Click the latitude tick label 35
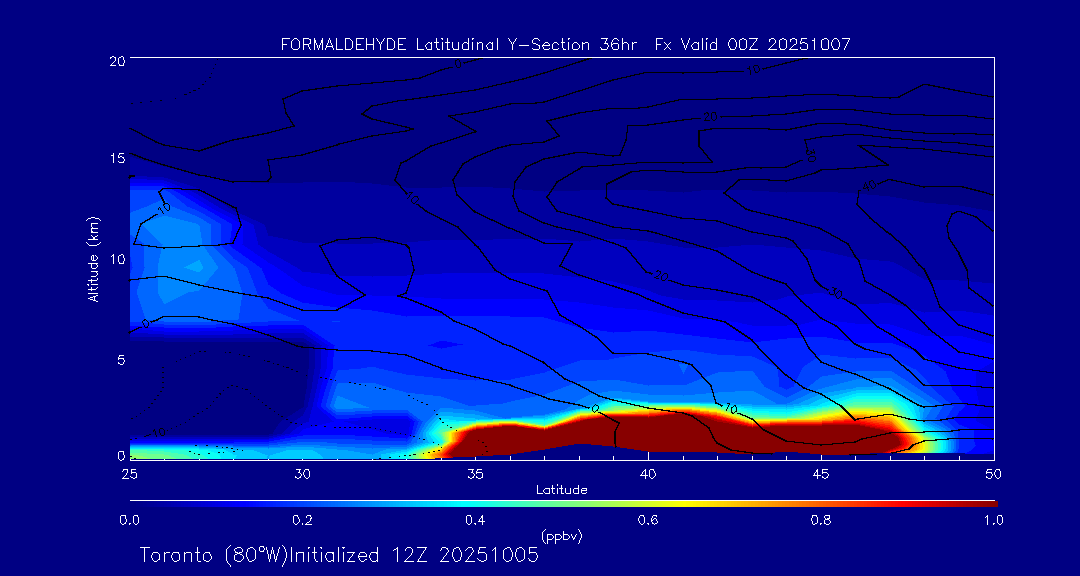1080x576 pixels. [x=475, y=473]
